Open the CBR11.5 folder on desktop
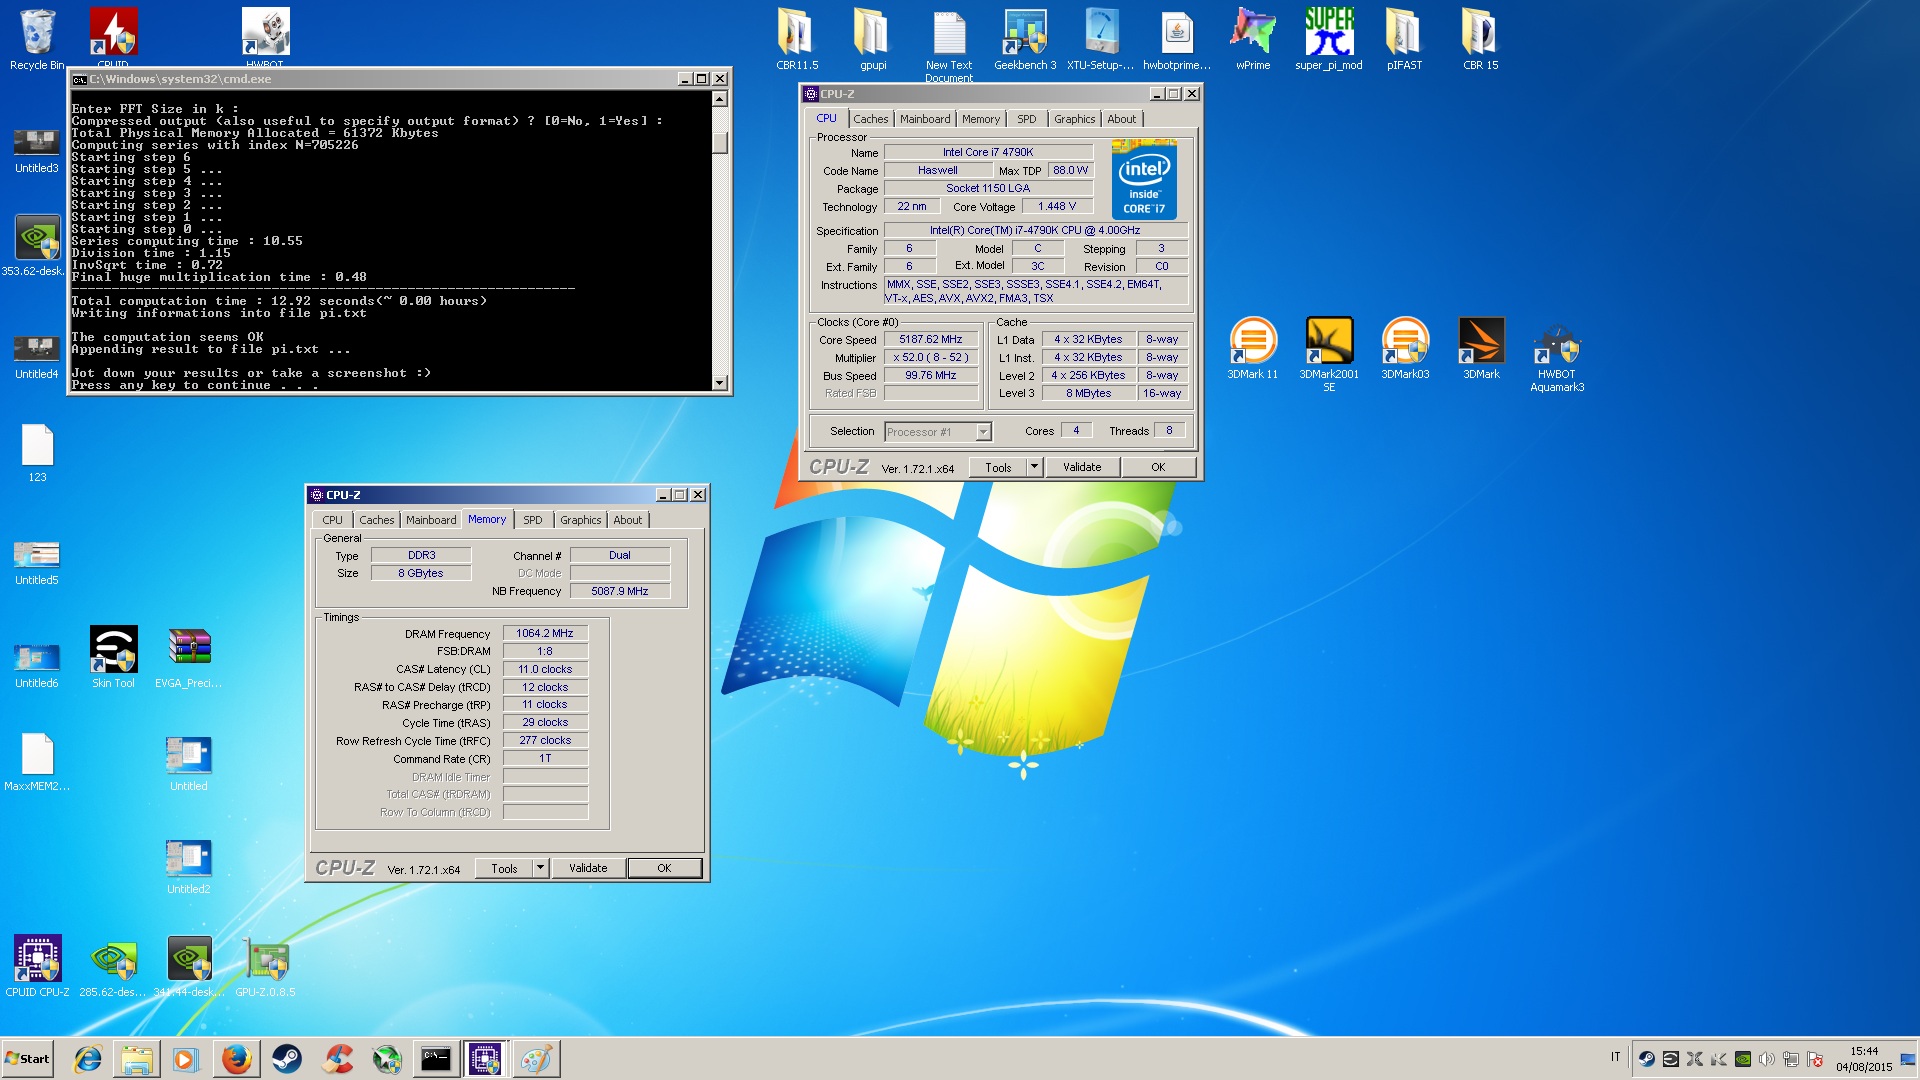1920x1080 pixels. 797,40
